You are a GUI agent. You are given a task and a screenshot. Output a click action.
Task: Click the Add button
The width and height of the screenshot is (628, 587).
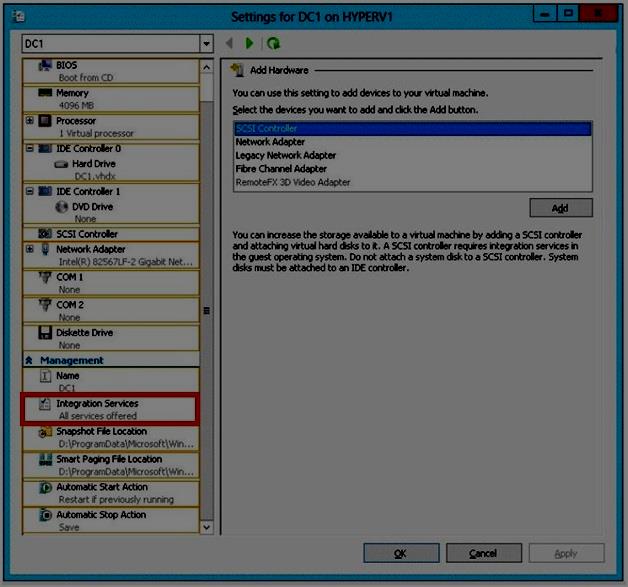coord(561,207)
